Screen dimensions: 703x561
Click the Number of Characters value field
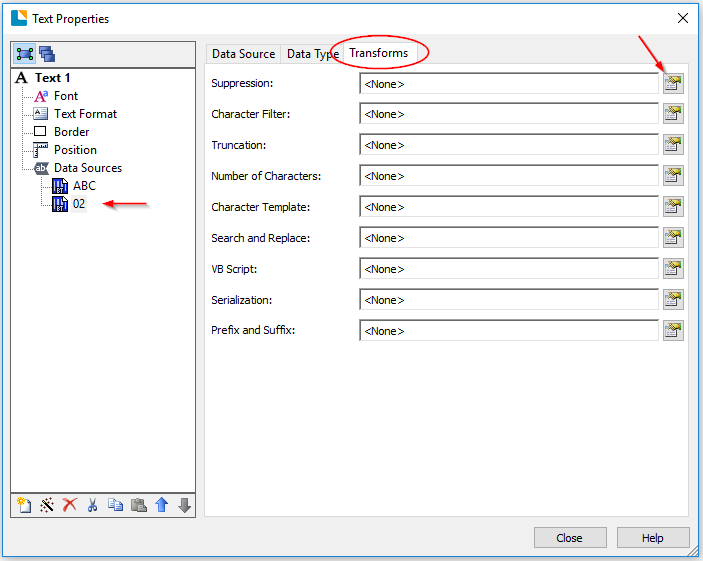509,176
